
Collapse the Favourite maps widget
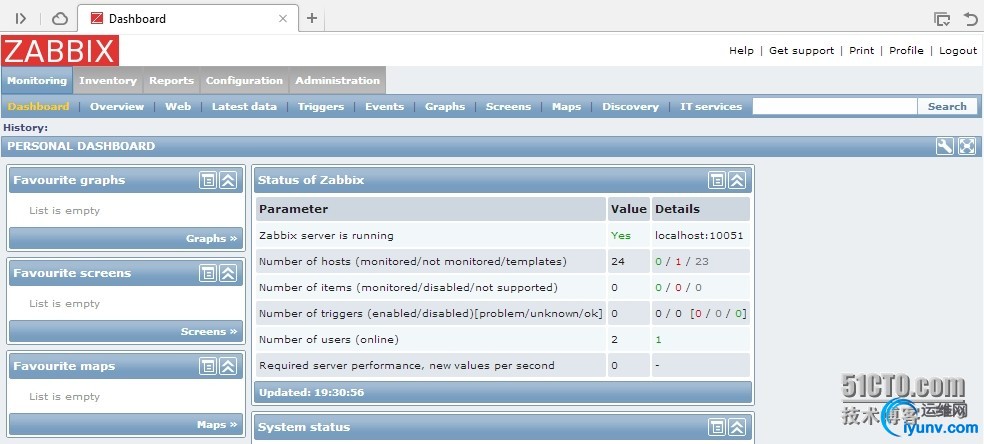click(x=228, y=366)
